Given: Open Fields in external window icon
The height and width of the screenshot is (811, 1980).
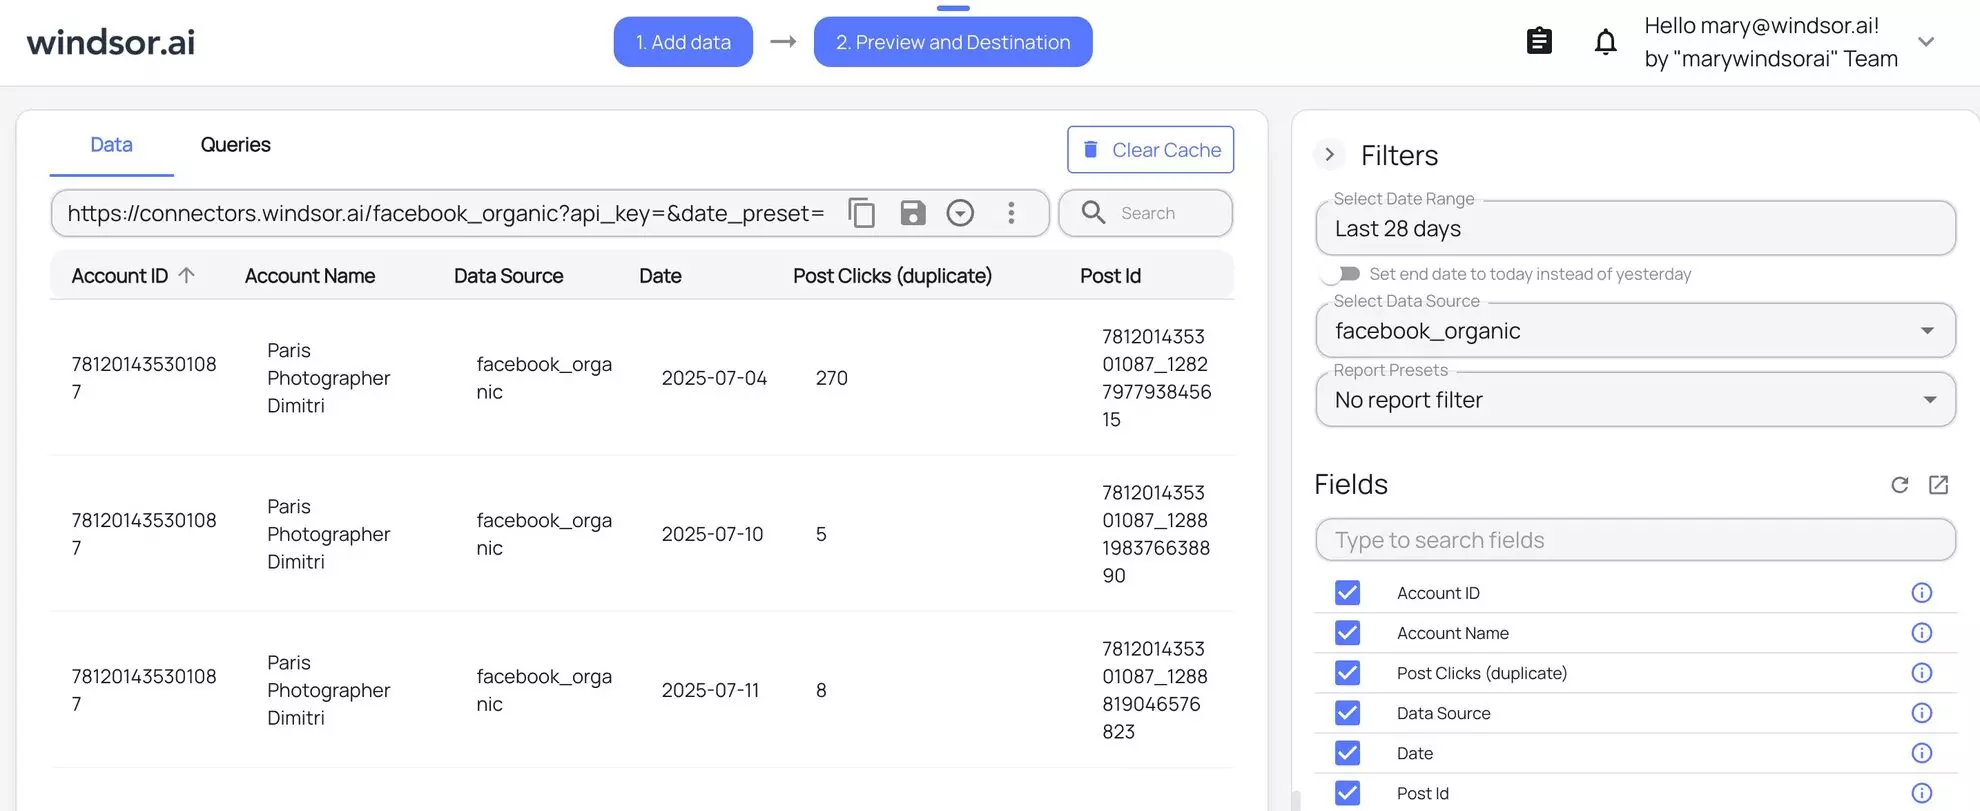Looking at the screenshot, I should pos(1938,485).
